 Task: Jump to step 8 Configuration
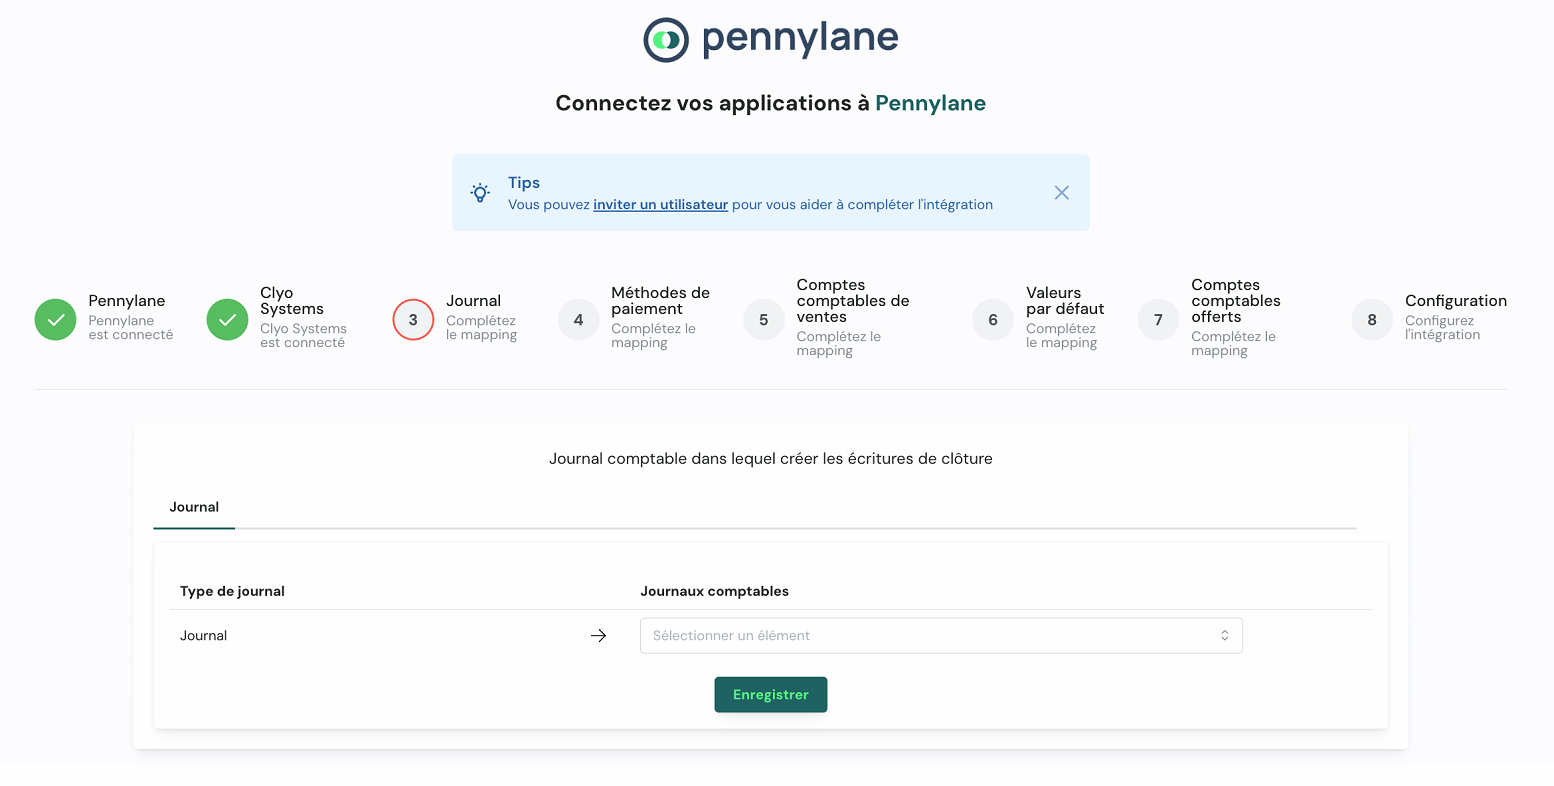(x=1372, y=320)
